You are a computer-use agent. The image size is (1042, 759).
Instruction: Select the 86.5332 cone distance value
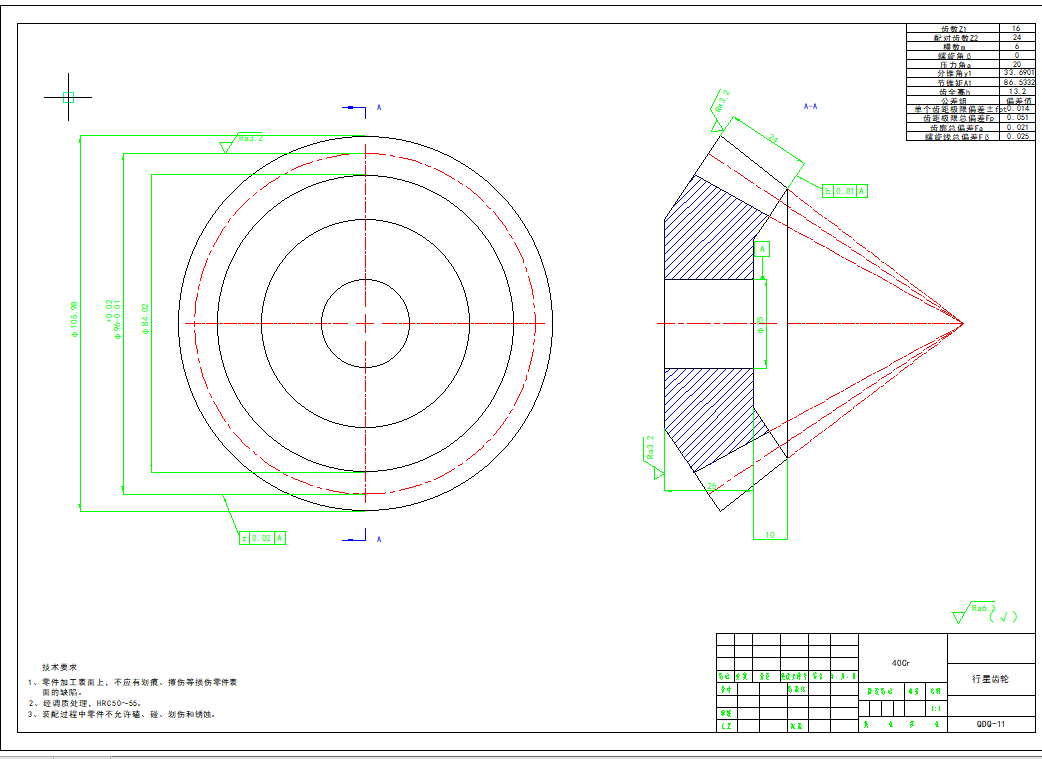1016,82
